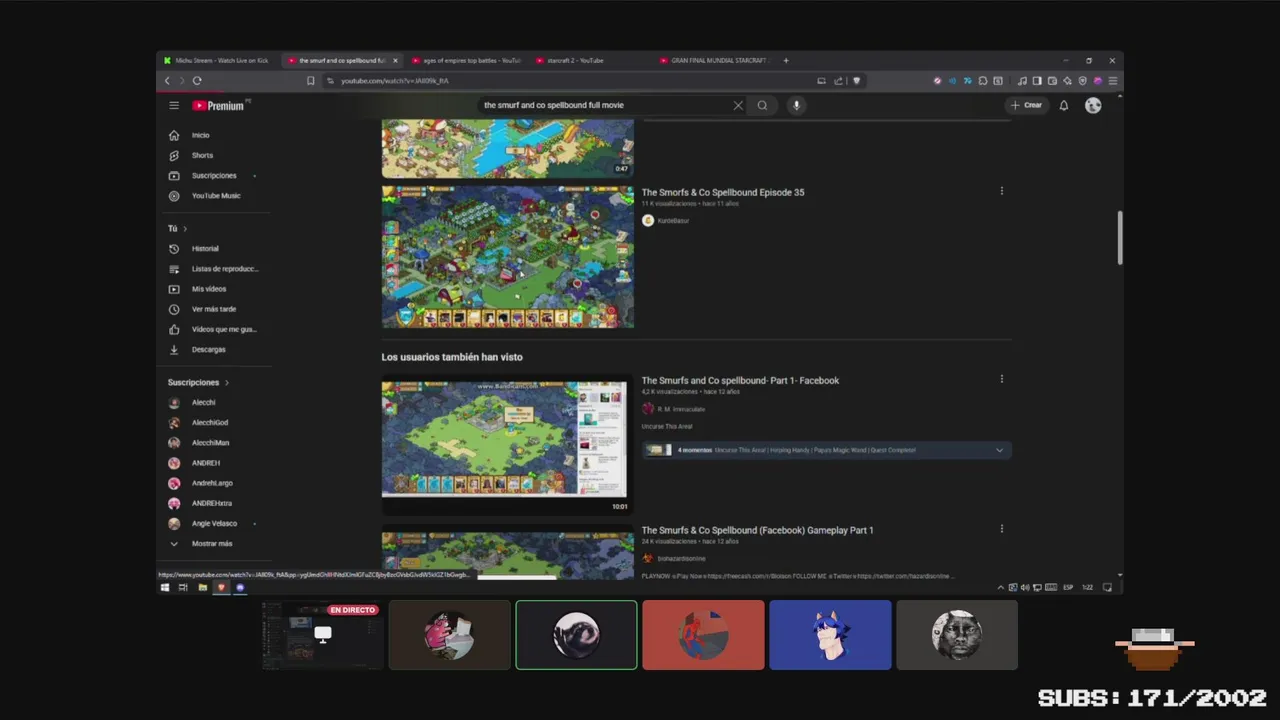
Task: Open the notifications bell
Action: pyautogui.click(x=1064, y=105)
